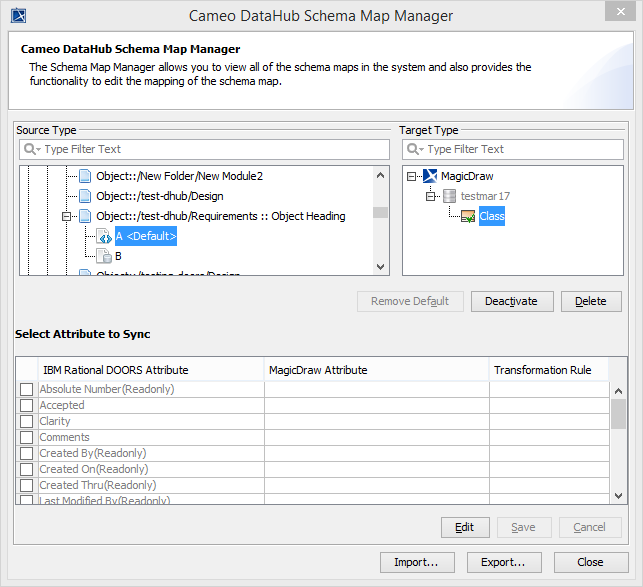Click the Source Type filter magnifier icon
Screen dimensions: 643x587
pyautogui.click(x=31, y=149)
